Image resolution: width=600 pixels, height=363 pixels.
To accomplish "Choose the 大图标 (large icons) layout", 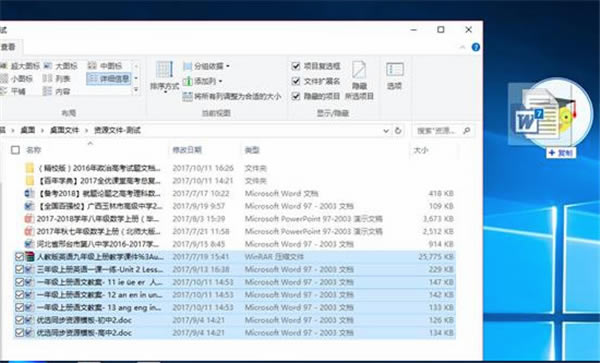I will pyautogui.click(x=61, y=66).
